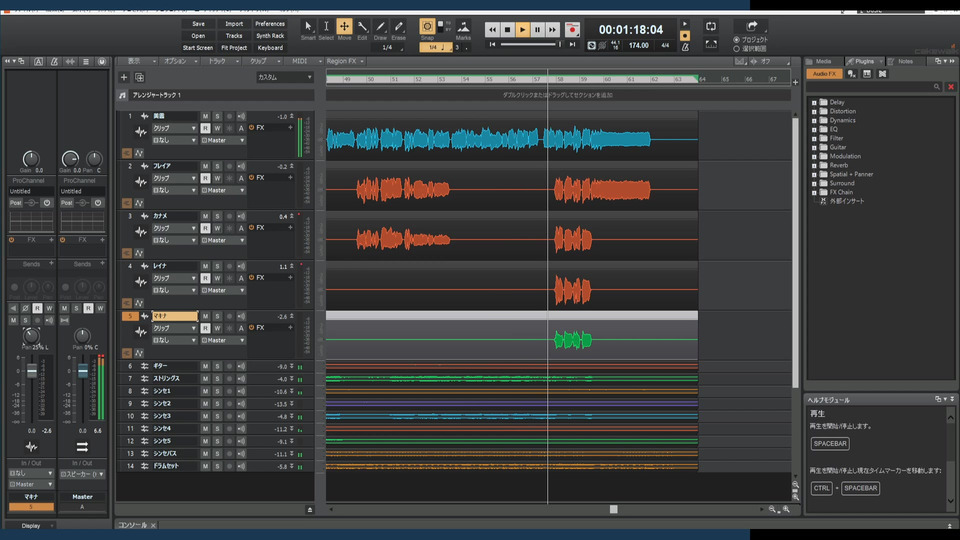Toggle the Snap to grid button
960x540 pixels.
[427, 27]
